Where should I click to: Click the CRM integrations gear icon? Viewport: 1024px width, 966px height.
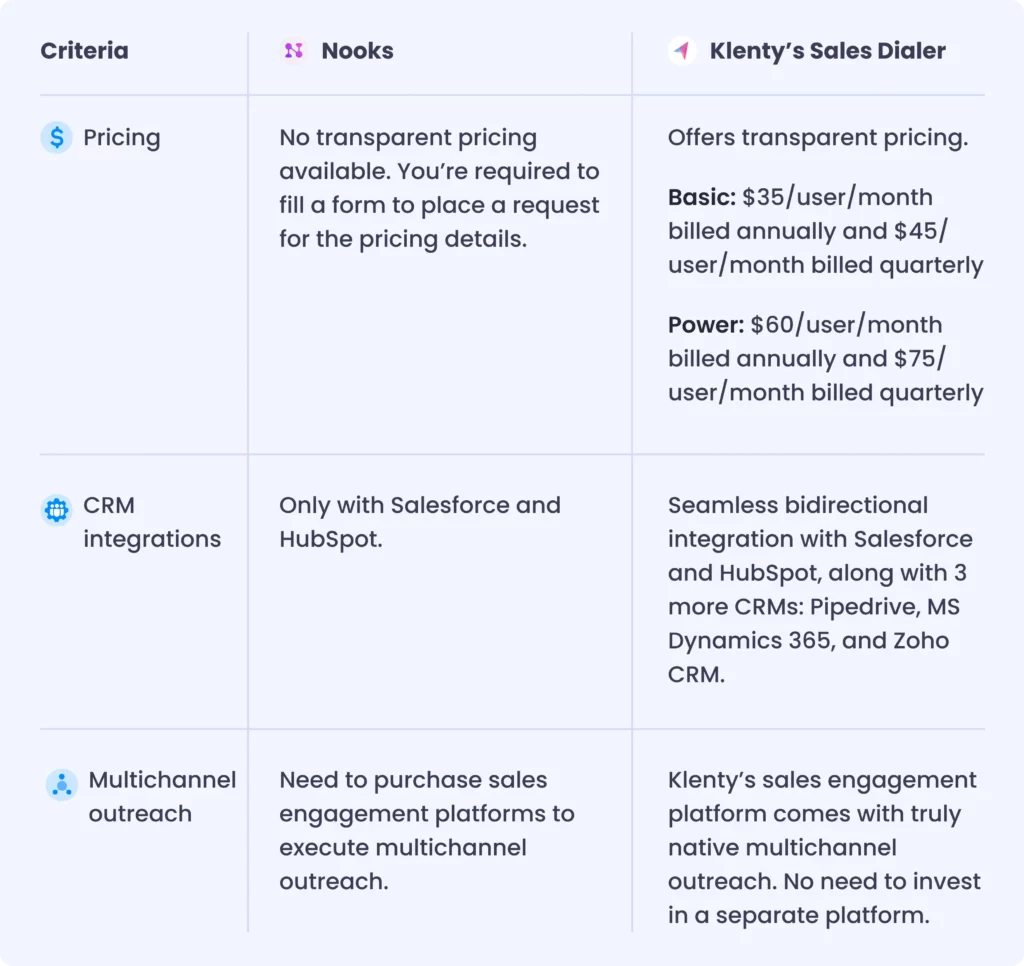pos(57,509)
